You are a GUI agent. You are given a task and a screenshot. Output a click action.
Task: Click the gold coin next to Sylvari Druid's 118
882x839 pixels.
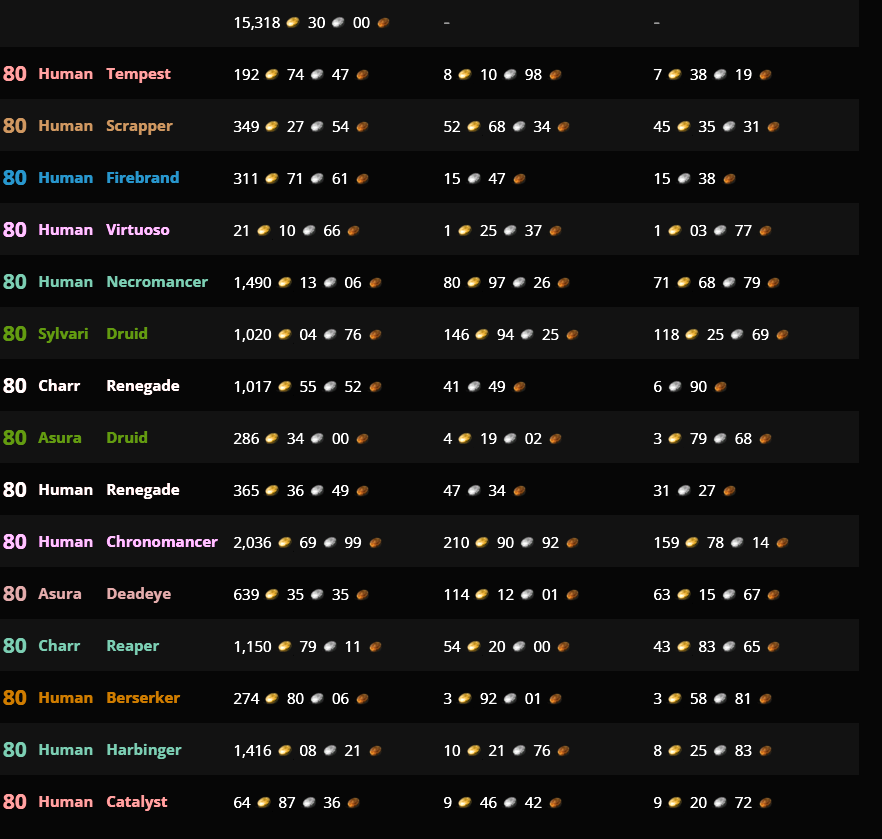[692, 335]
